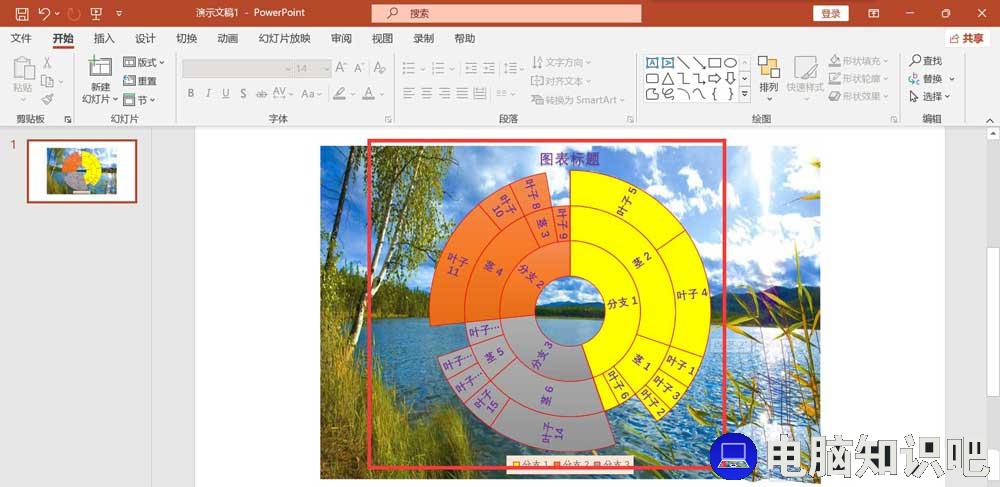
Task: Toggle Bold formatting
Action: (191, 93)
